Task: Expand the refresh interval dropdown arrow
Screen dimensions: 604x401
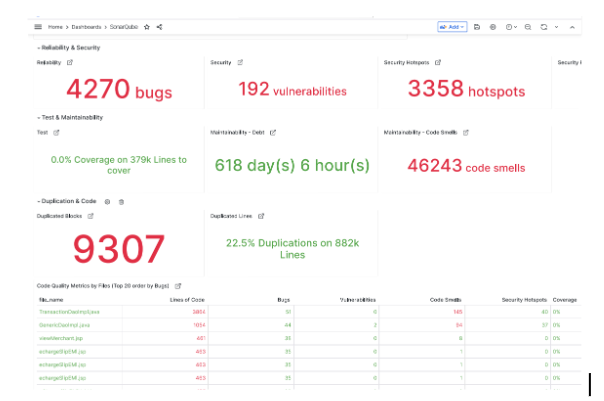Action: coord(555,27)
